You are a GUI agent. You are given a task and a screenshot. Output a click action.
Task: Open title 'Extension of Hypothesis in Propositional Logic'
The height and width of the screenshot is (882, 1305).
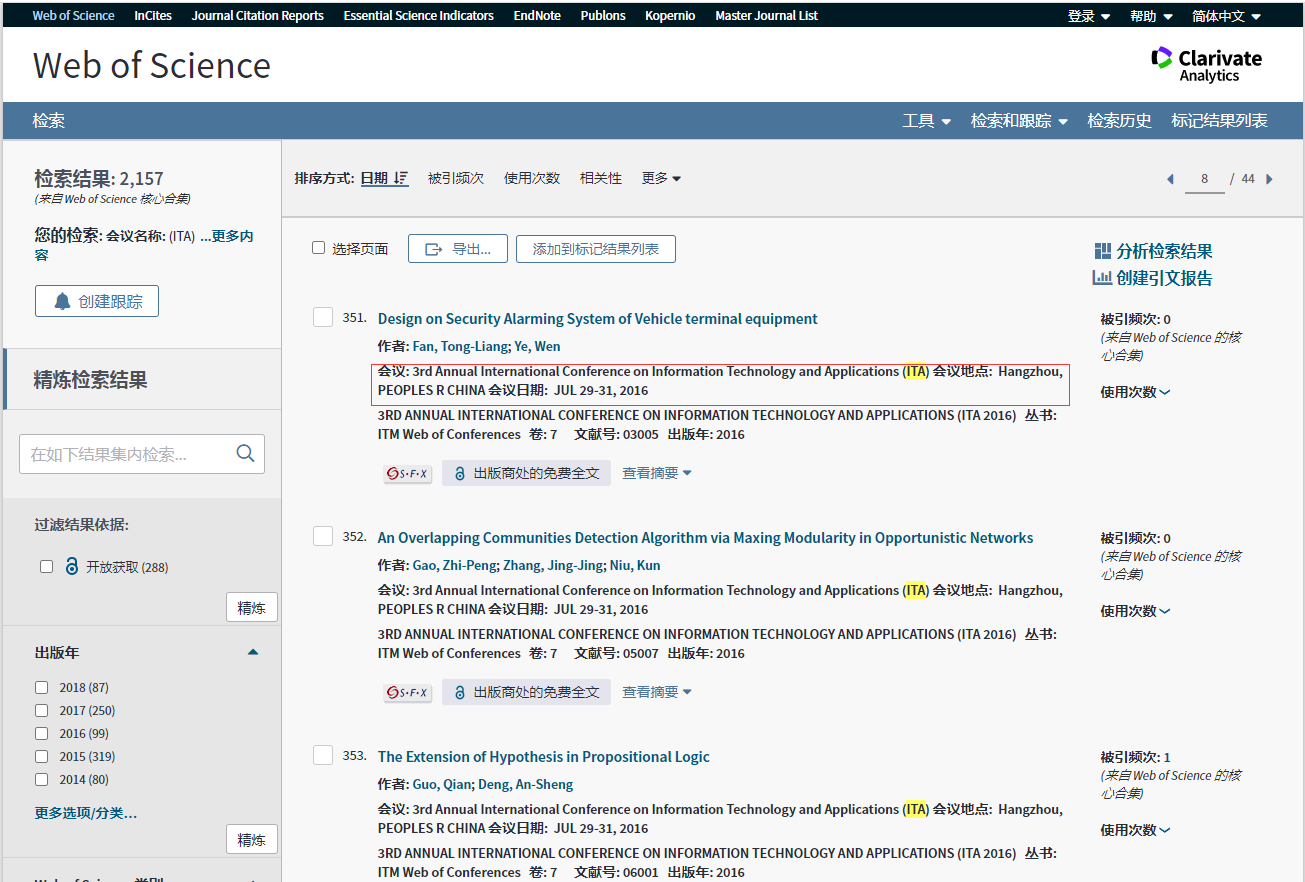point(543,757)
